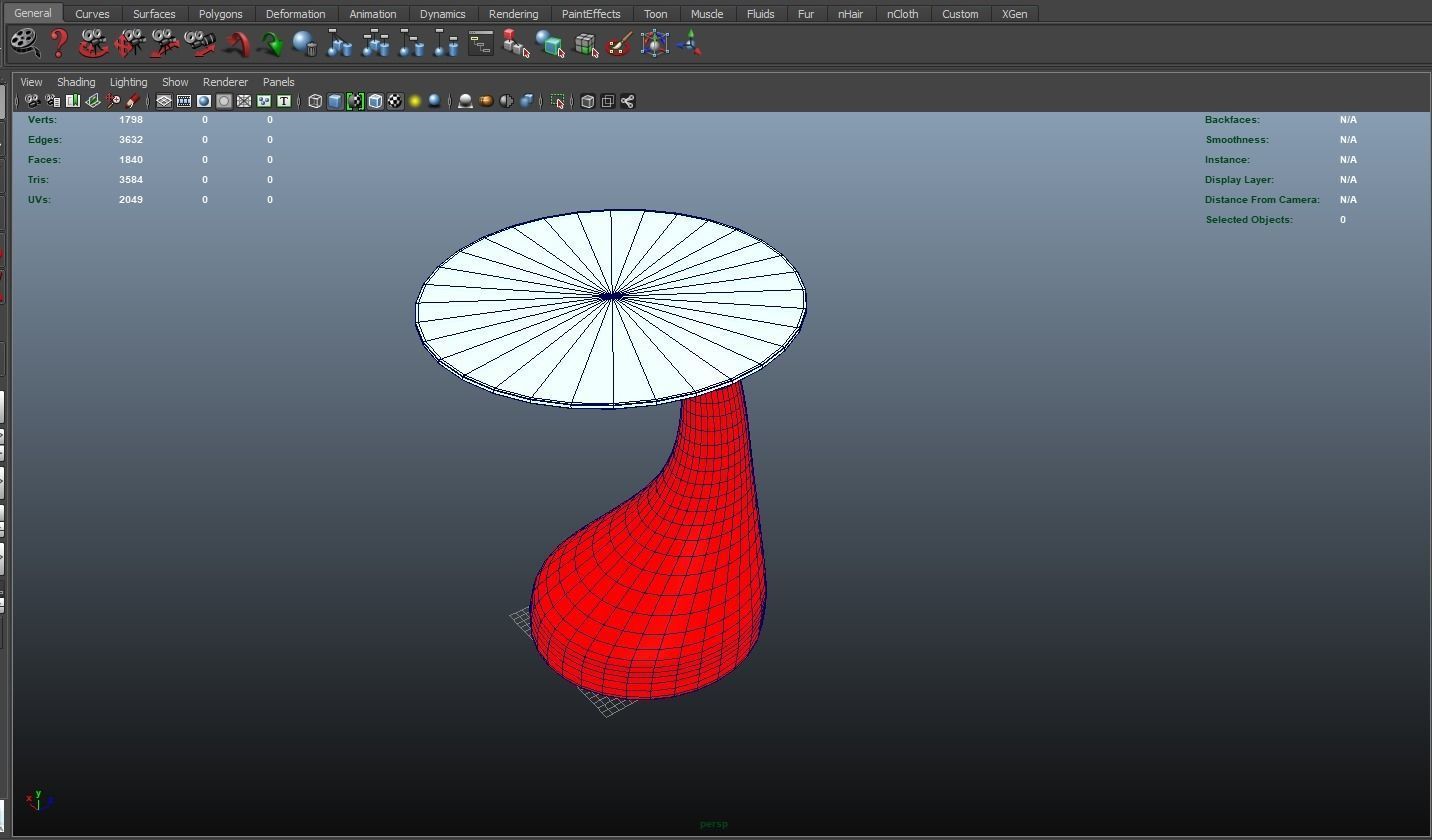The image size is (1432, 840).
Task: Open the XGen shelf tab
Action: (1014, 14)
